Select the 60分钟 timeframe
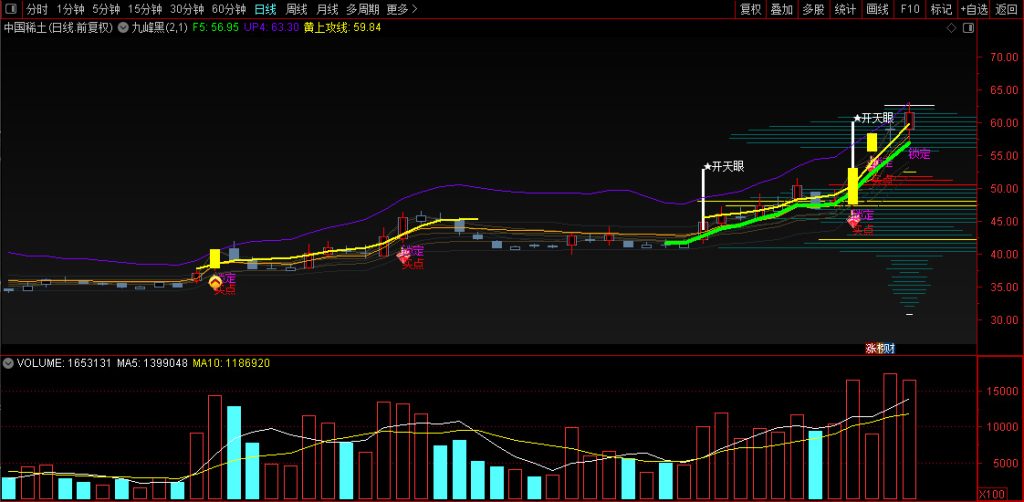Viewport: 1024px width, 502px height. tap(228, 9)
